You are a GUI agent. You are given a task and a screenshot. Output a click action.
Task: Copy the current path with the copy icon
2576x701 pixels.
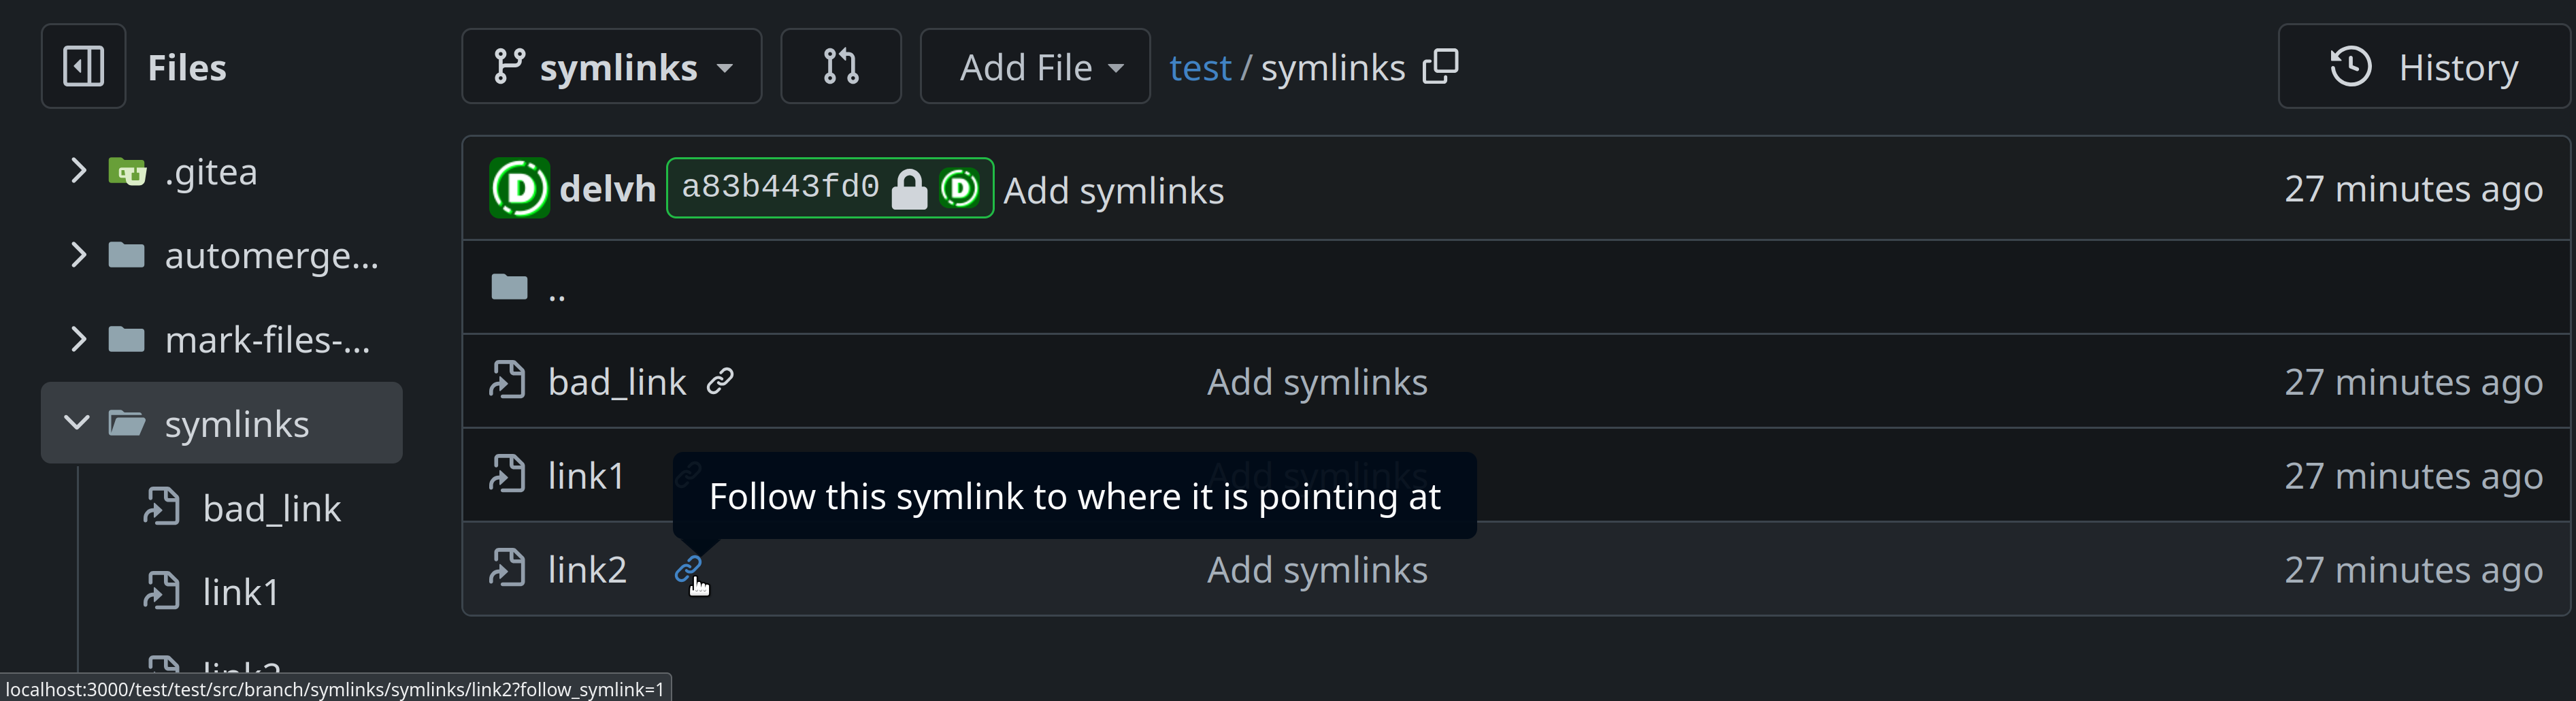(1441, 66)
